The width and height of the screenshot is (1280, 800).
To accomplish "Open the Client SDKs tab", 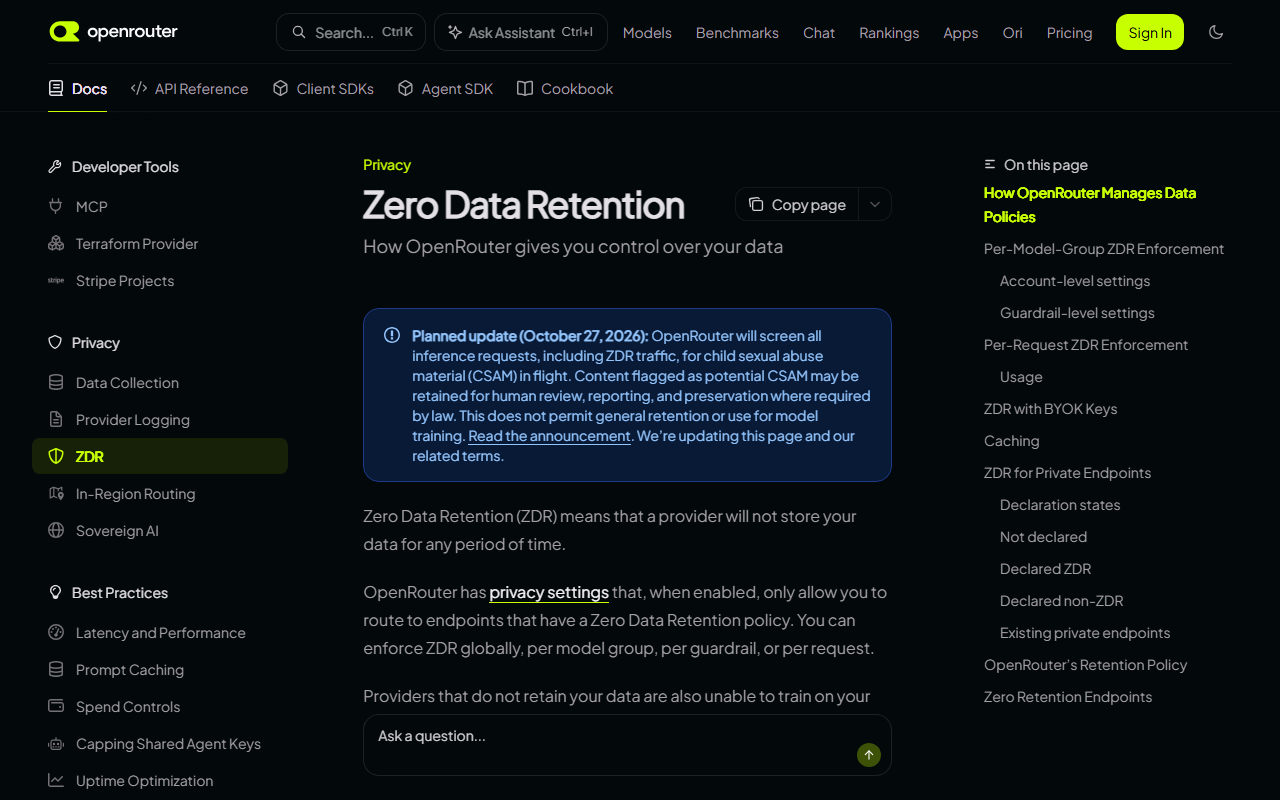I will point(324,88).
